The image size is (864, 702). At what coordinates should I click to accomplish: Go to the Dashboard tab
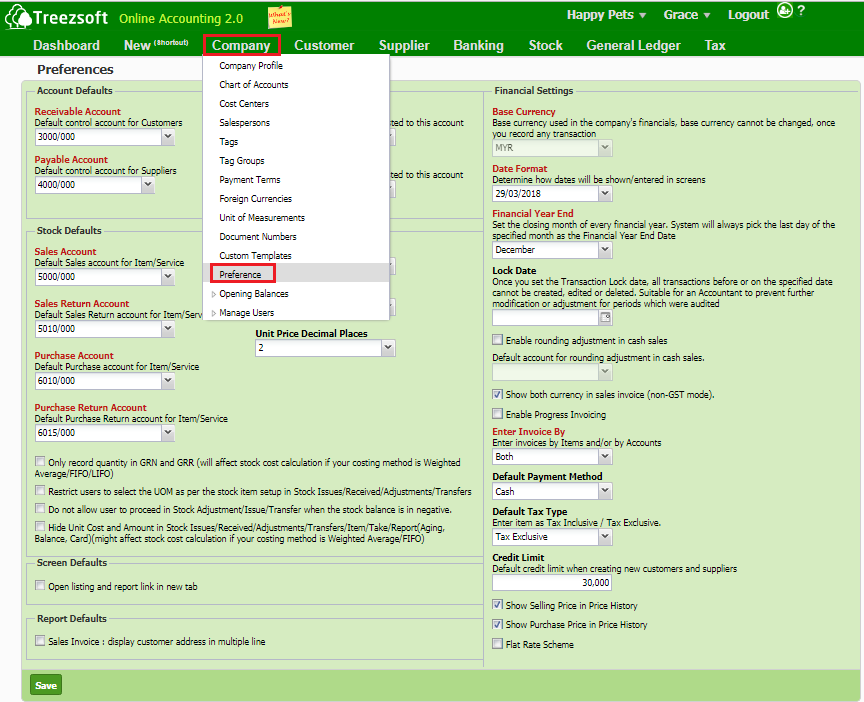point(66,45)
